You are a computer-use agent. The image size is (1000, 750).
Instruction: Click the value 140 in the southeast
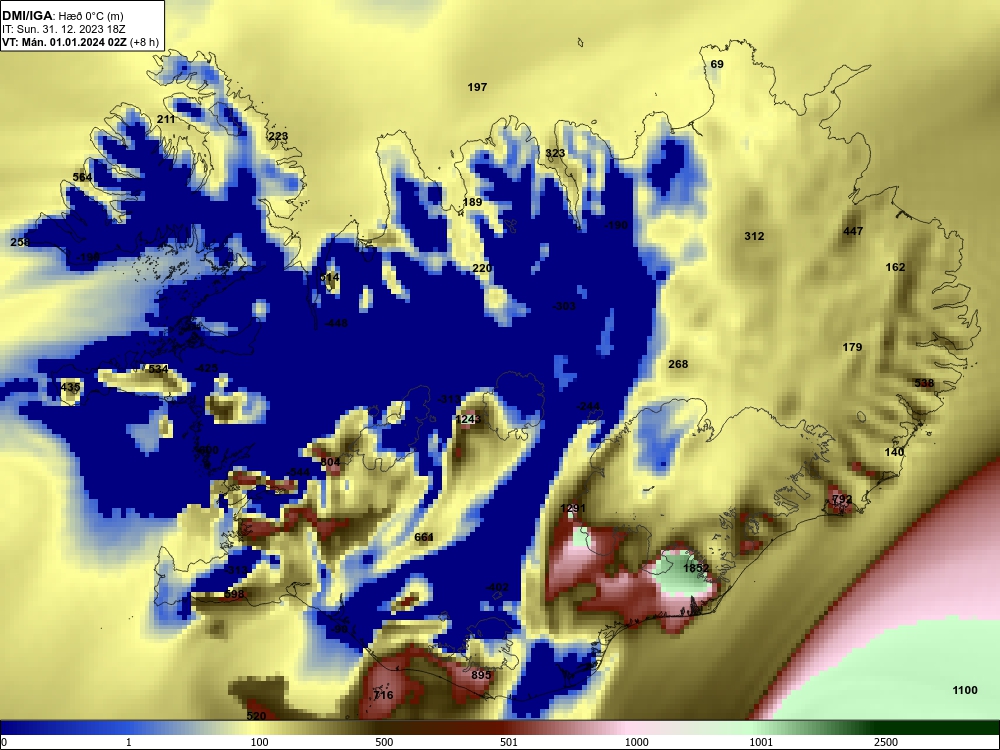point(894,452)
